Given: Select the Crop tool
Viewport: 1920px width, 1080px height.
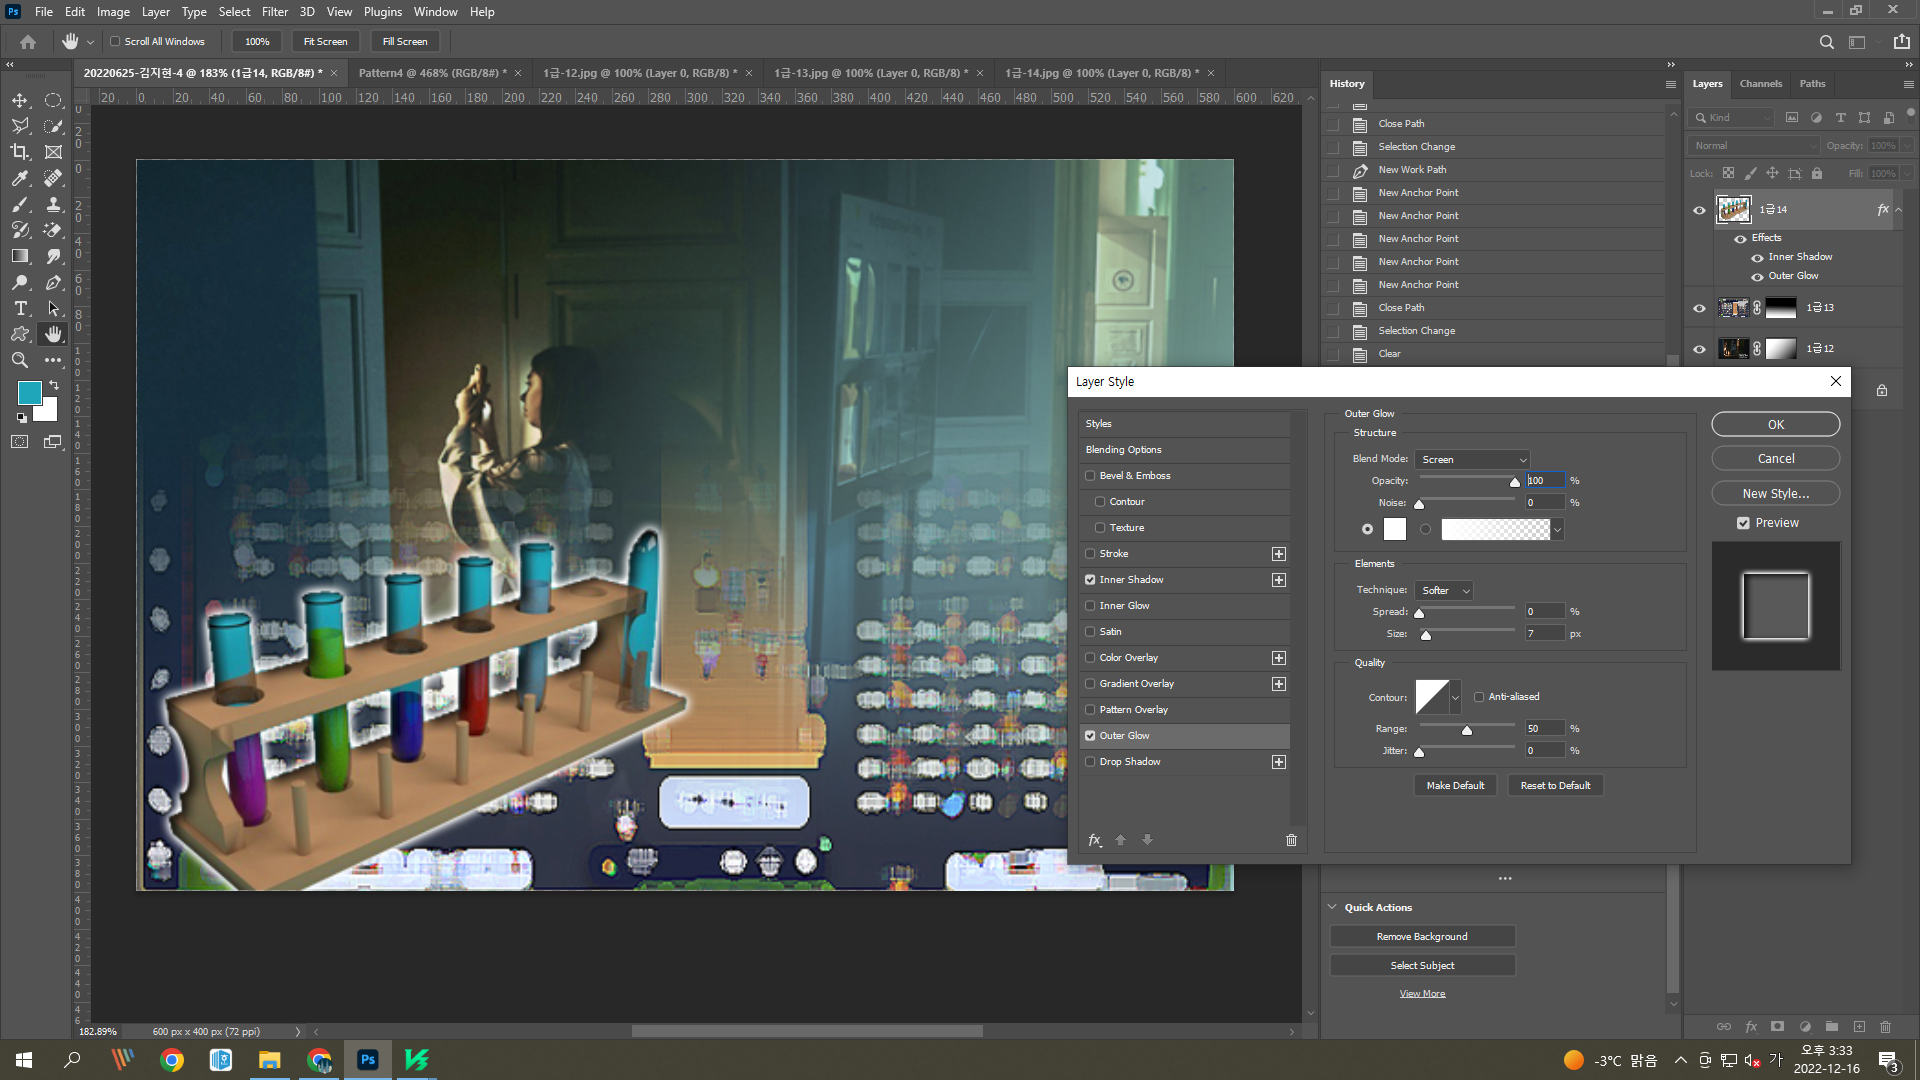Looking at the screenshot, I should [19, 152].
